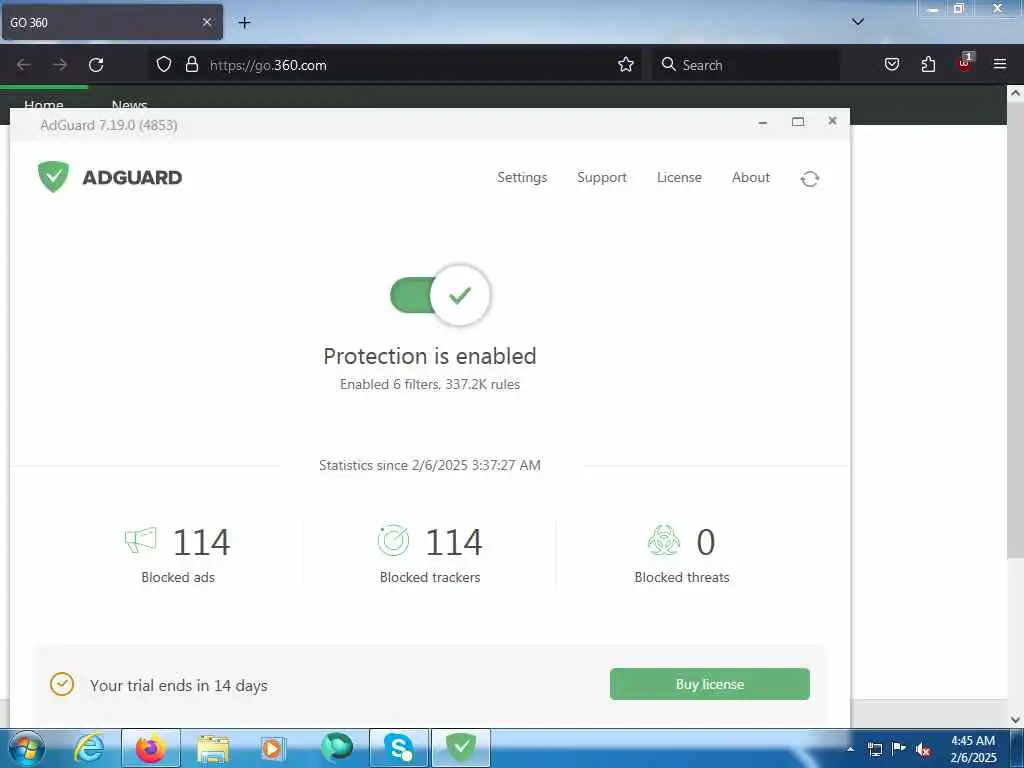The image size is (1024, 768).
Task: Click the Blocked ads megaphone icon
Action: tap(141, 540)
